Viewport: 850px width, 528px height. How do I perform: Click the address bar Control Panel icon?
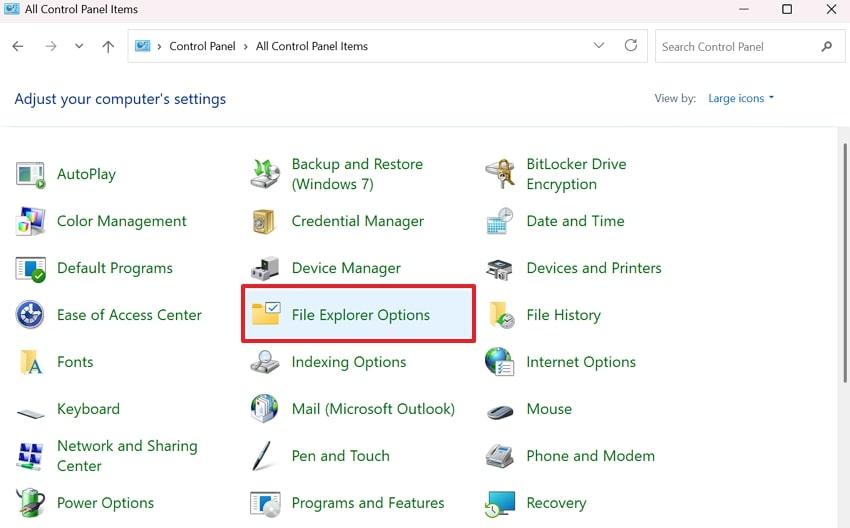pos(143,46)
